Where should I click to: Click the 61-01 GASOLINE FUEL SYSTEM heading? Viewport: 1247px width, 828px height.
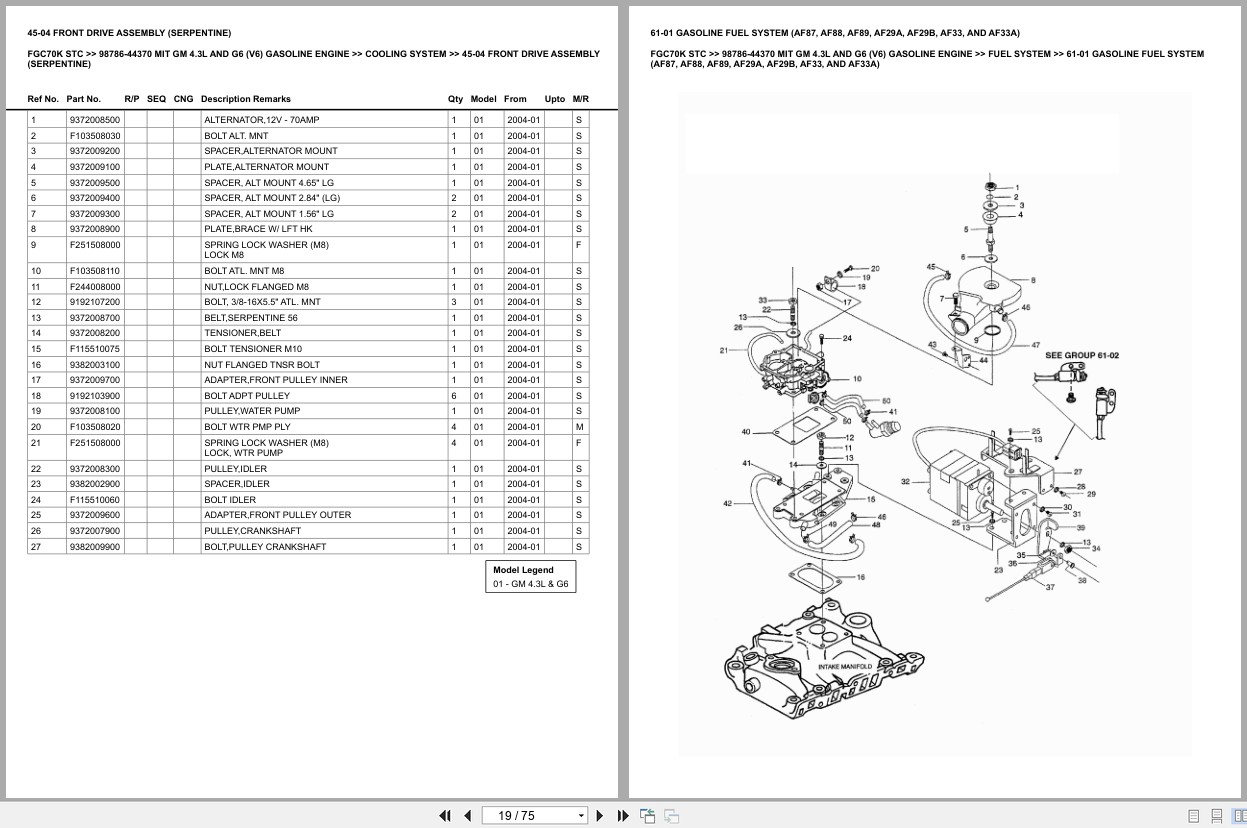pyautogui.click(x=835, y=33)
